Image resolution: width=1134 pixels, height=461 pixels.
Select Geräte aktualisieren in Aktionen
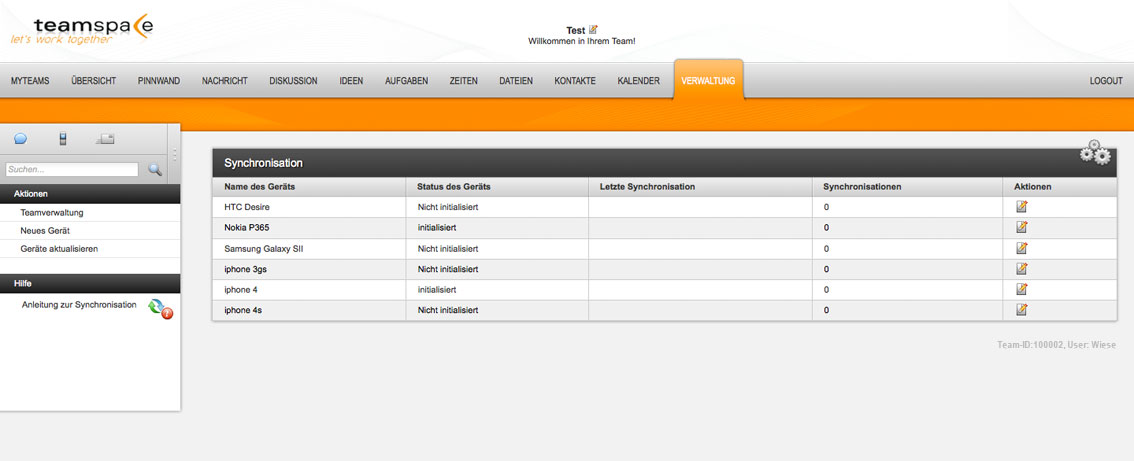pos(59,249)
